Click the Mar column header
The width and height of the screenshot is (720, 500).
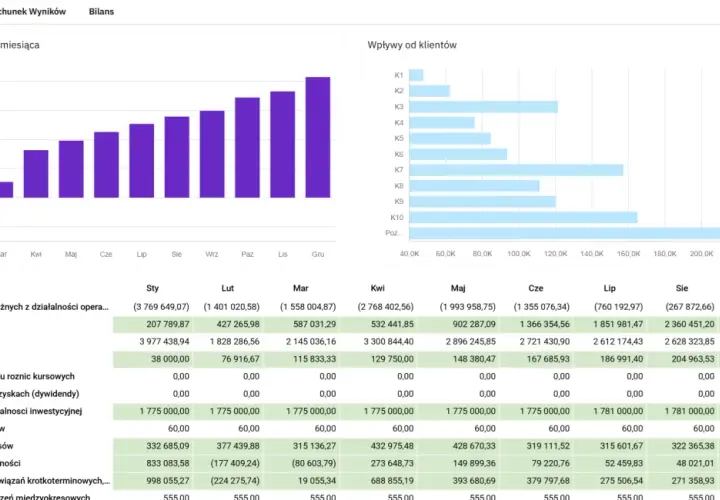(x=301, y=288)
